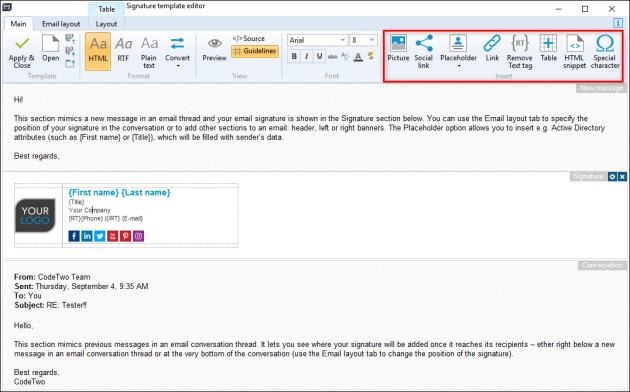Open a template with the Open icon

click(x=51, y=49)
